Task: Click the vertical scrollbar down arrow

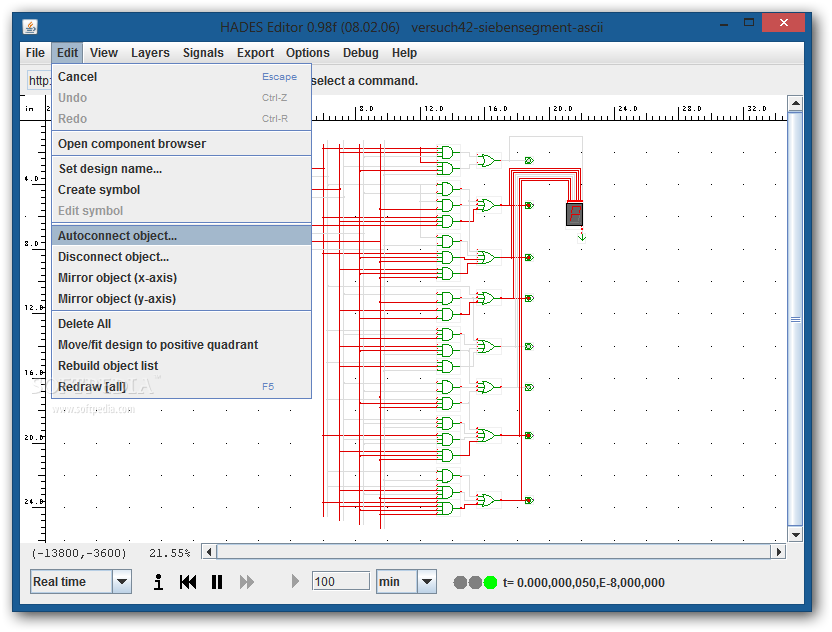Action: (x=795, y=535)
